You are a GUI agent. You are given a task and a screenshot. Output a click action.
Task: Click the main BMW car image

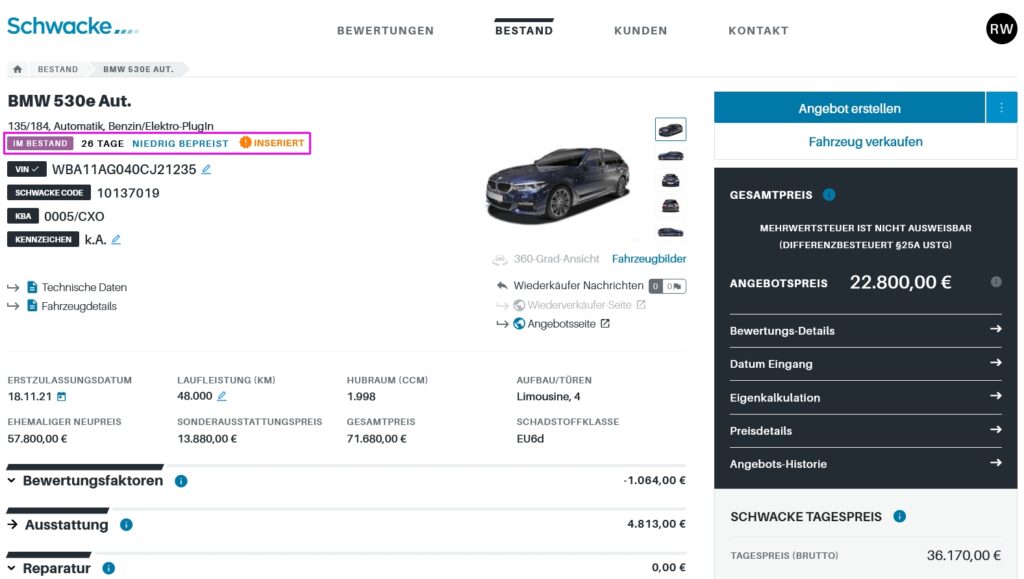pyautogui.click(x=559, y=185)
